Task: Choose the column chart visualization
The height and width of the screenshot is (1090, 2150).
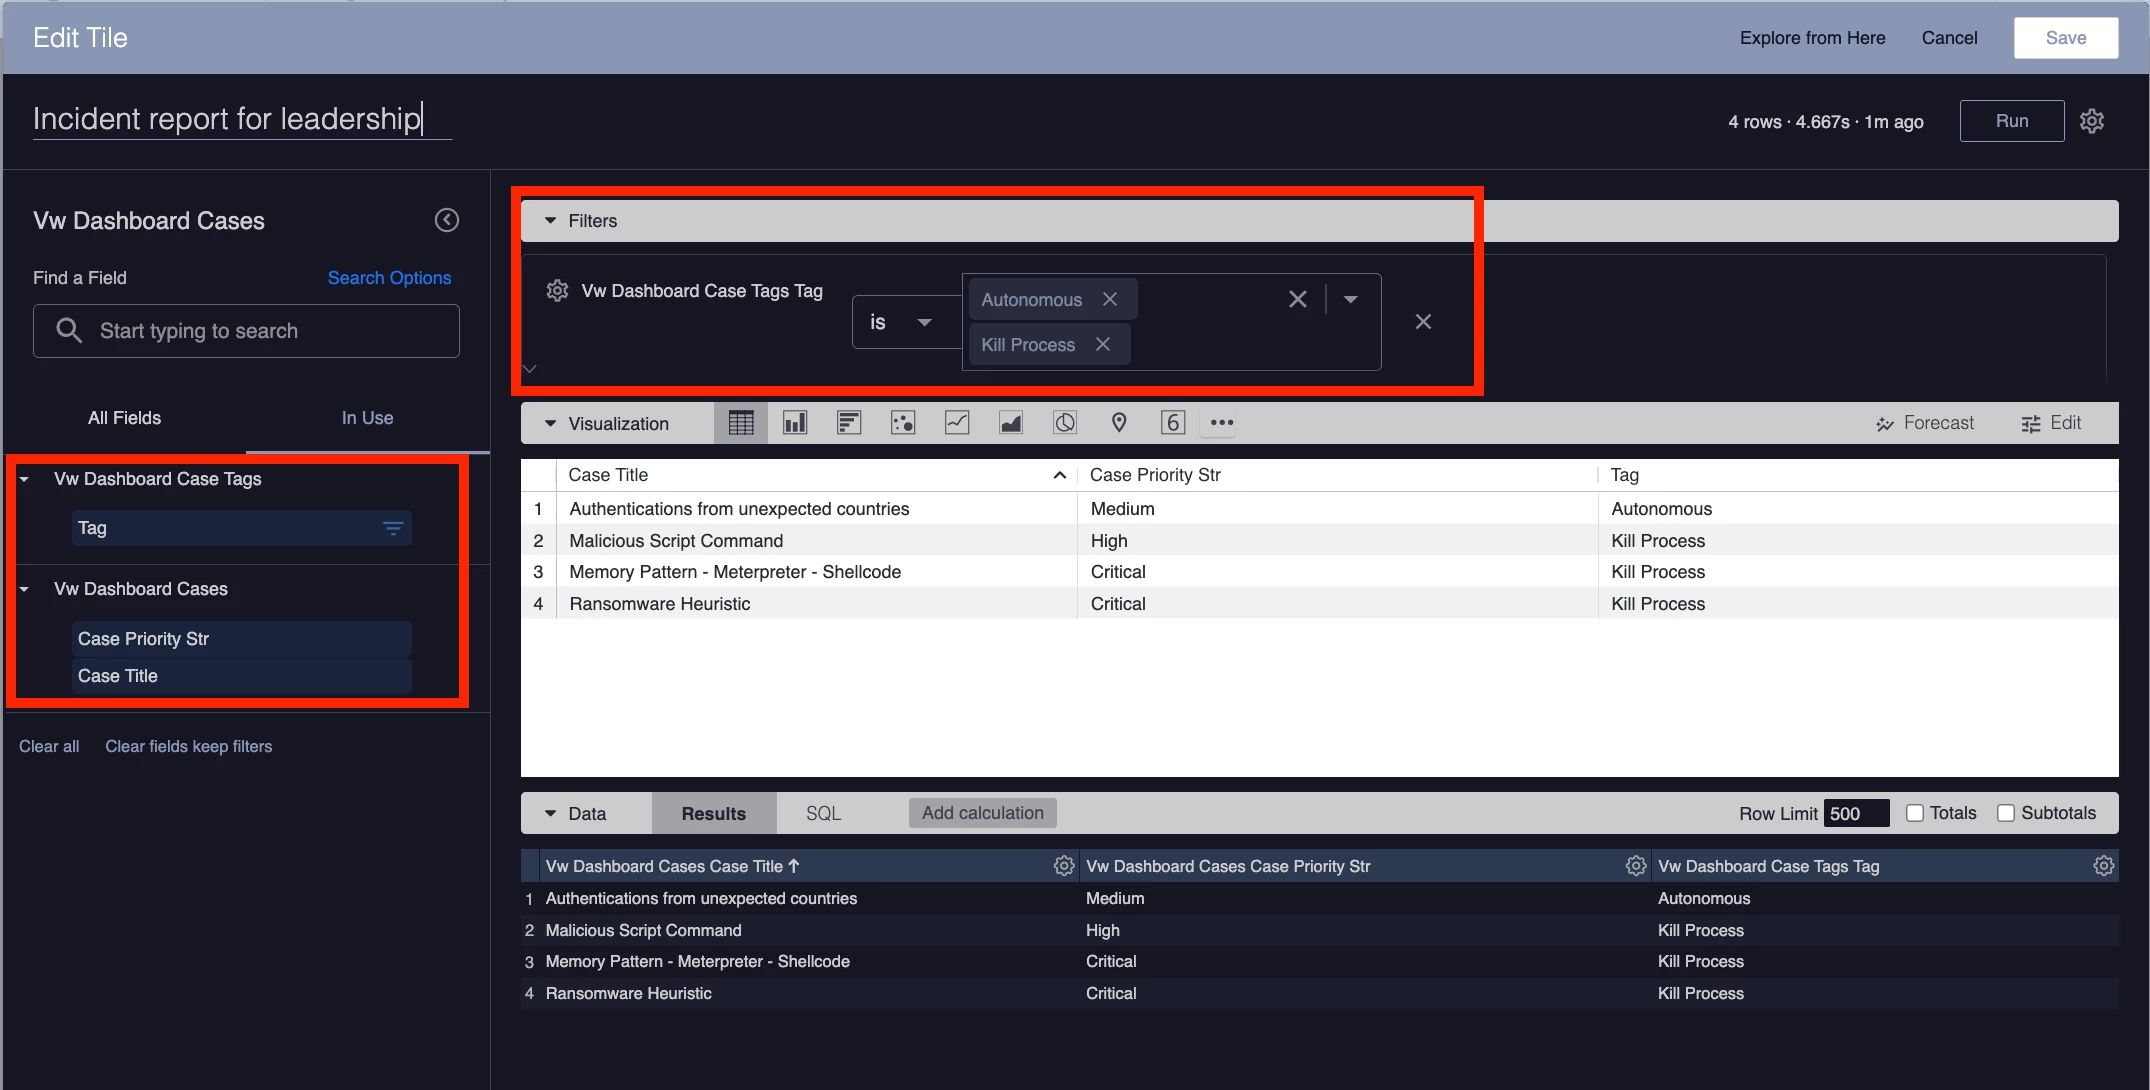Action: tap(795, 423)
